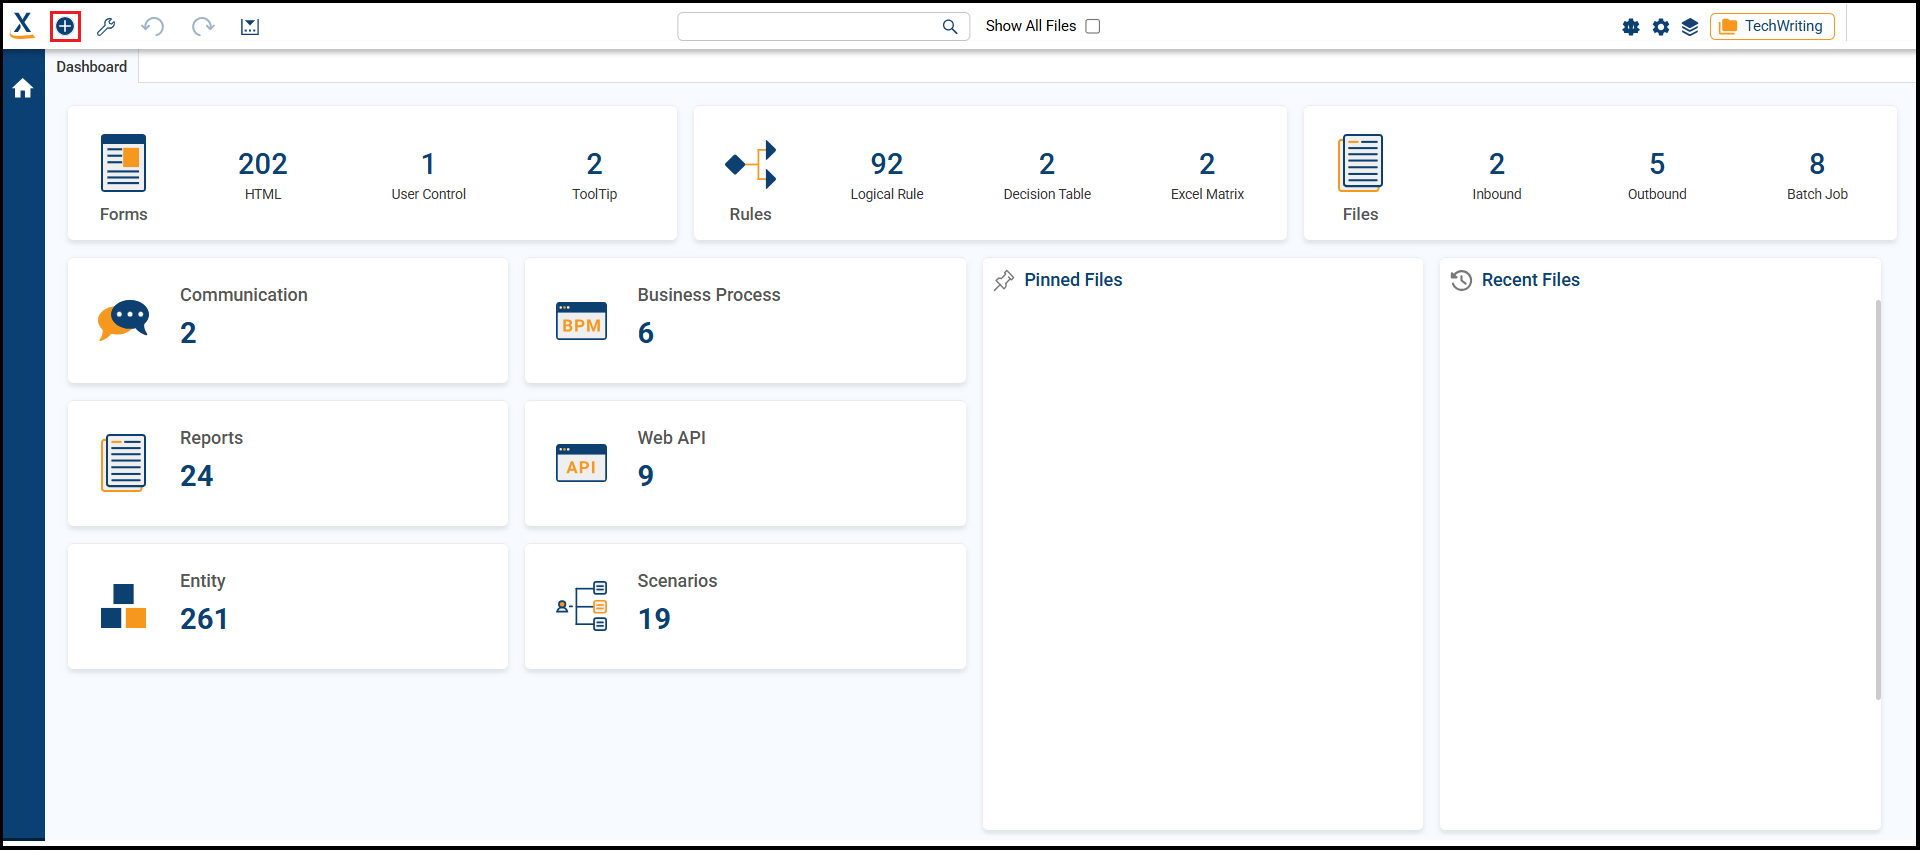Click the undo arrow icon
The height and width of the screenshot is (850, 1920).
click(x=152, y=27)
